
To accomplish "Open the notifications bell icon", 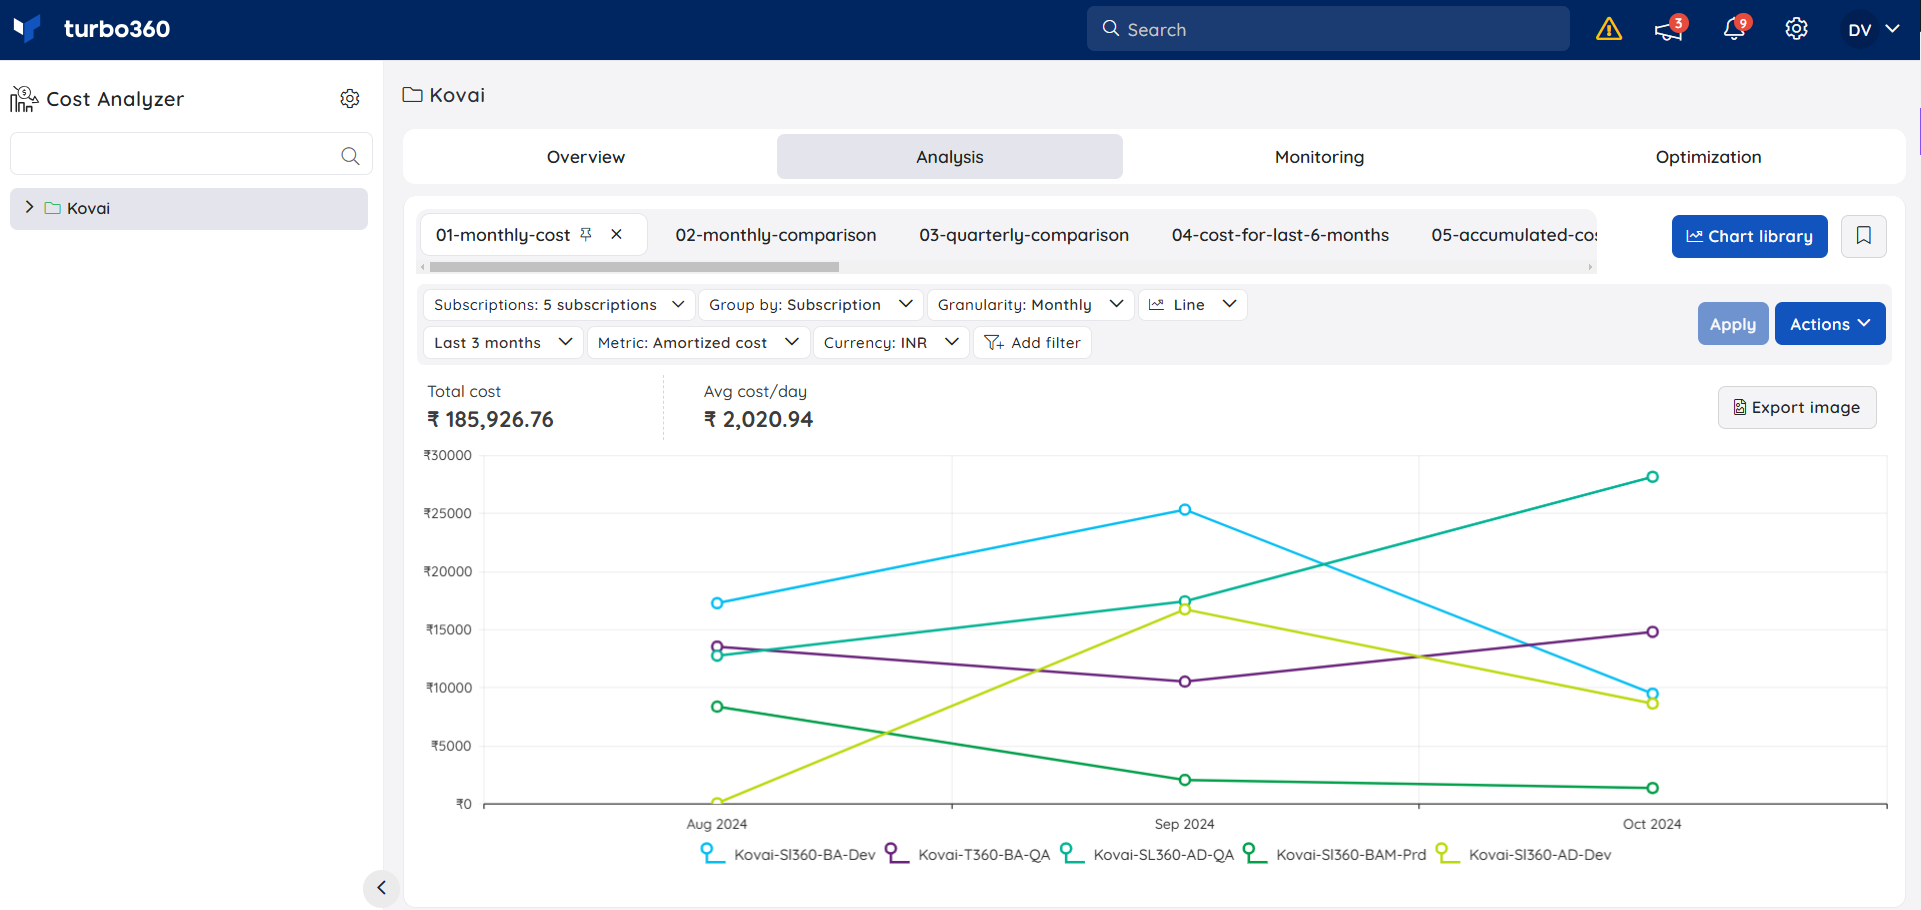I will 1735,29.
